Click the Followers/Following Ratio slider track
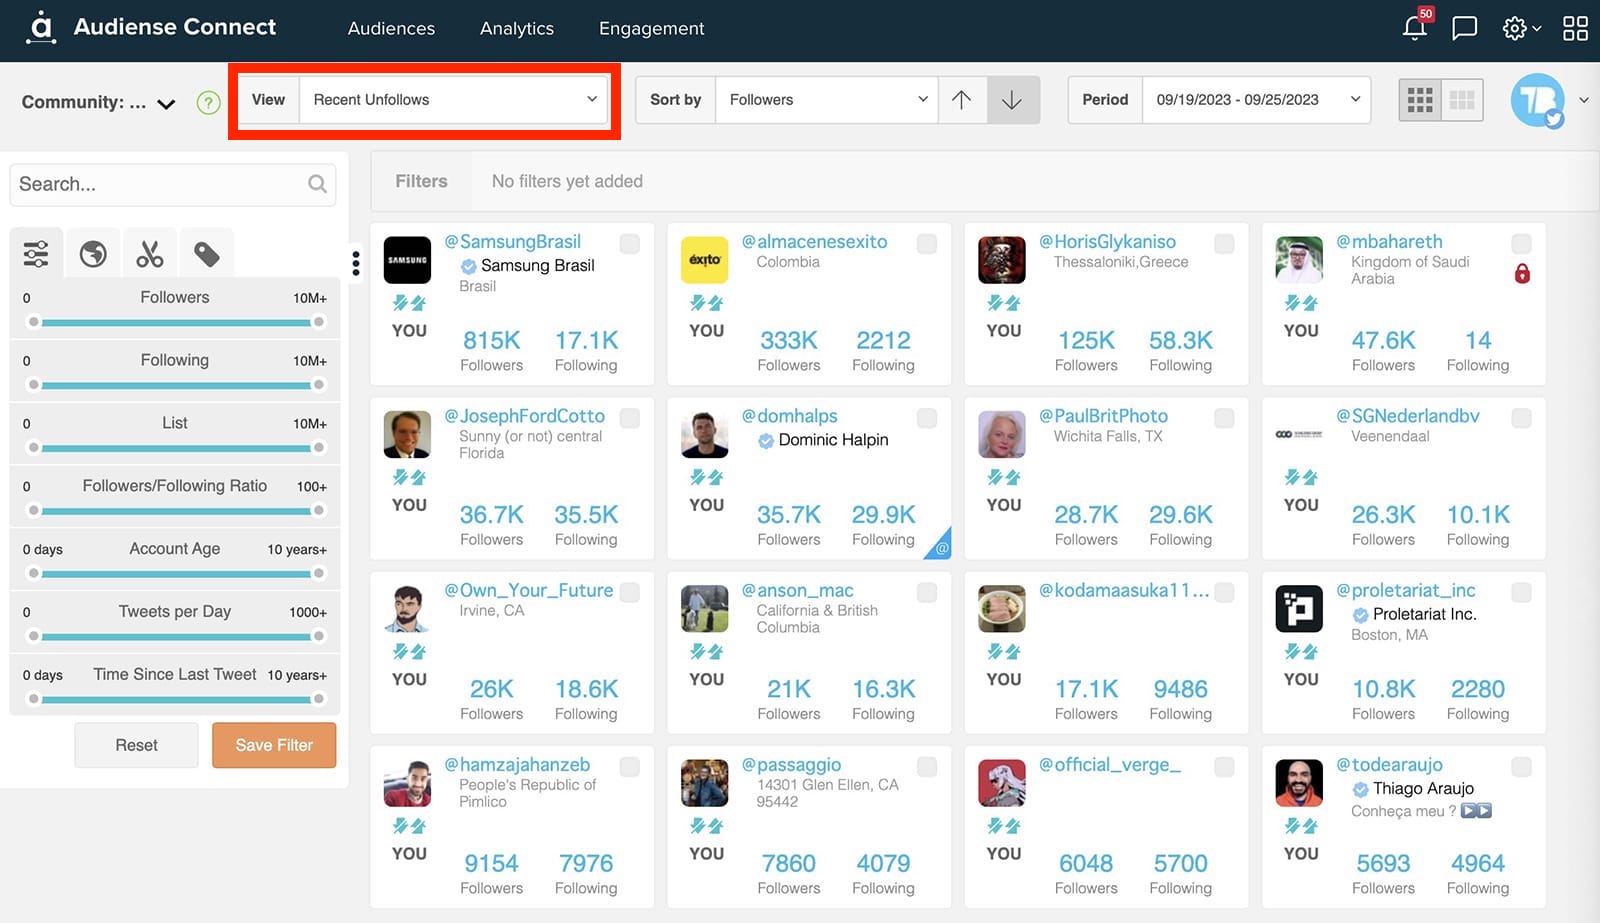This screenshot has width=1600, height=923. 176,510
